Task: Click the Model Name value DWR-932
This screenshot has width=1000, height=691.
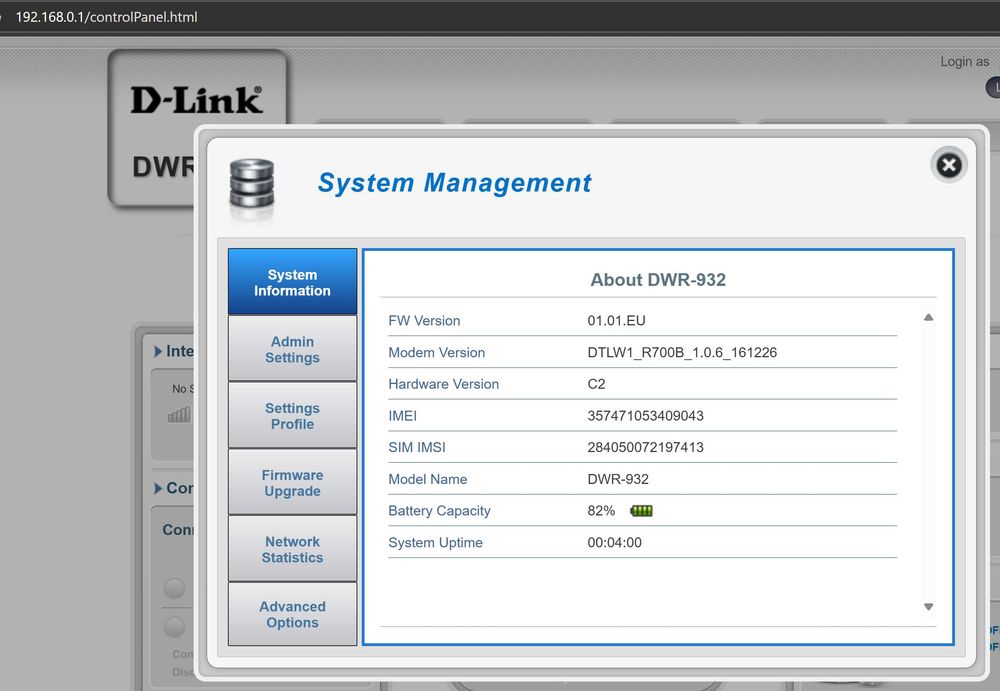Action: (617, 479)
